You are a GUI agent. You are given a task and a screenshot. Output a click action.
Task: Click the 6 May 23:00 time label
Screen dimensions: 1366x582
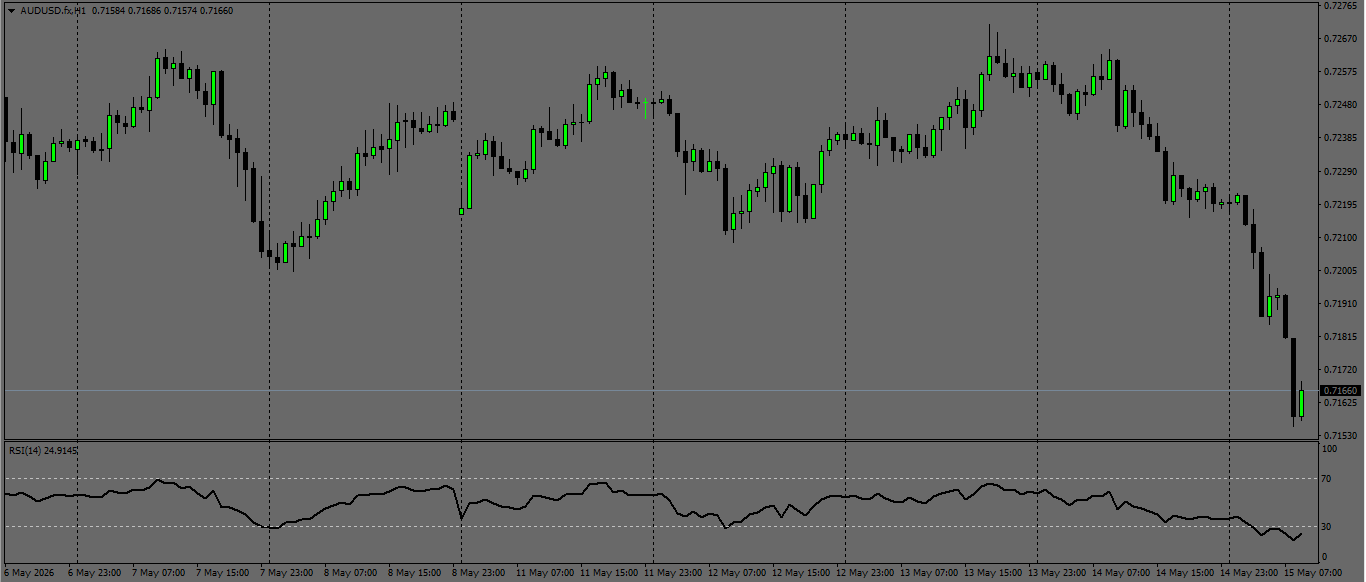pos(94,573)
